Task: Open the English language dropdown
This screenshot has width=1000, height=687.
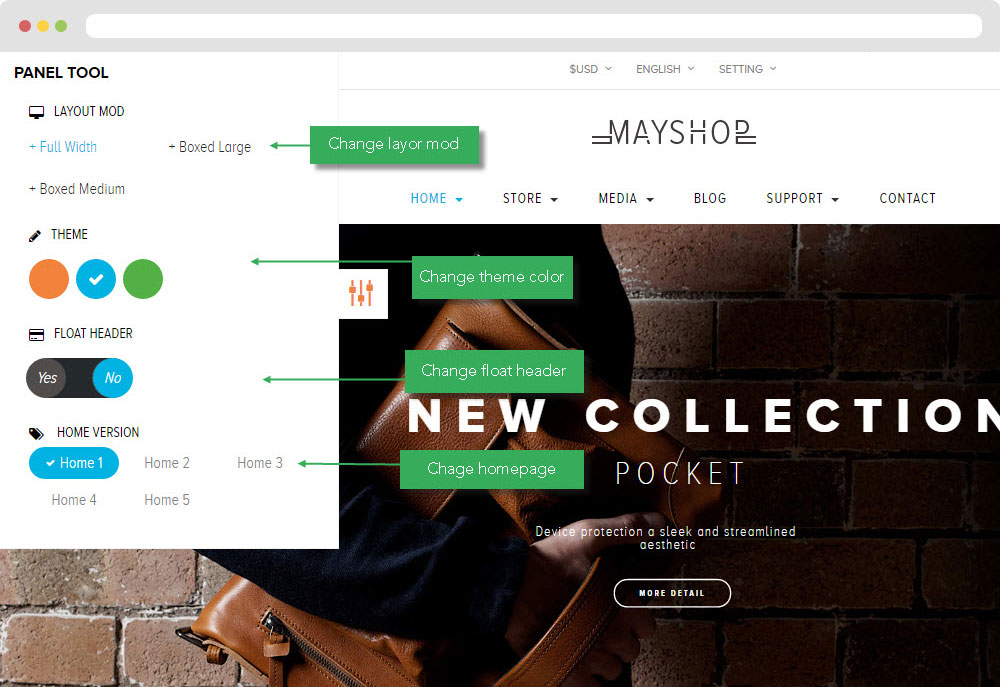Action: click(x=665, y=69)
